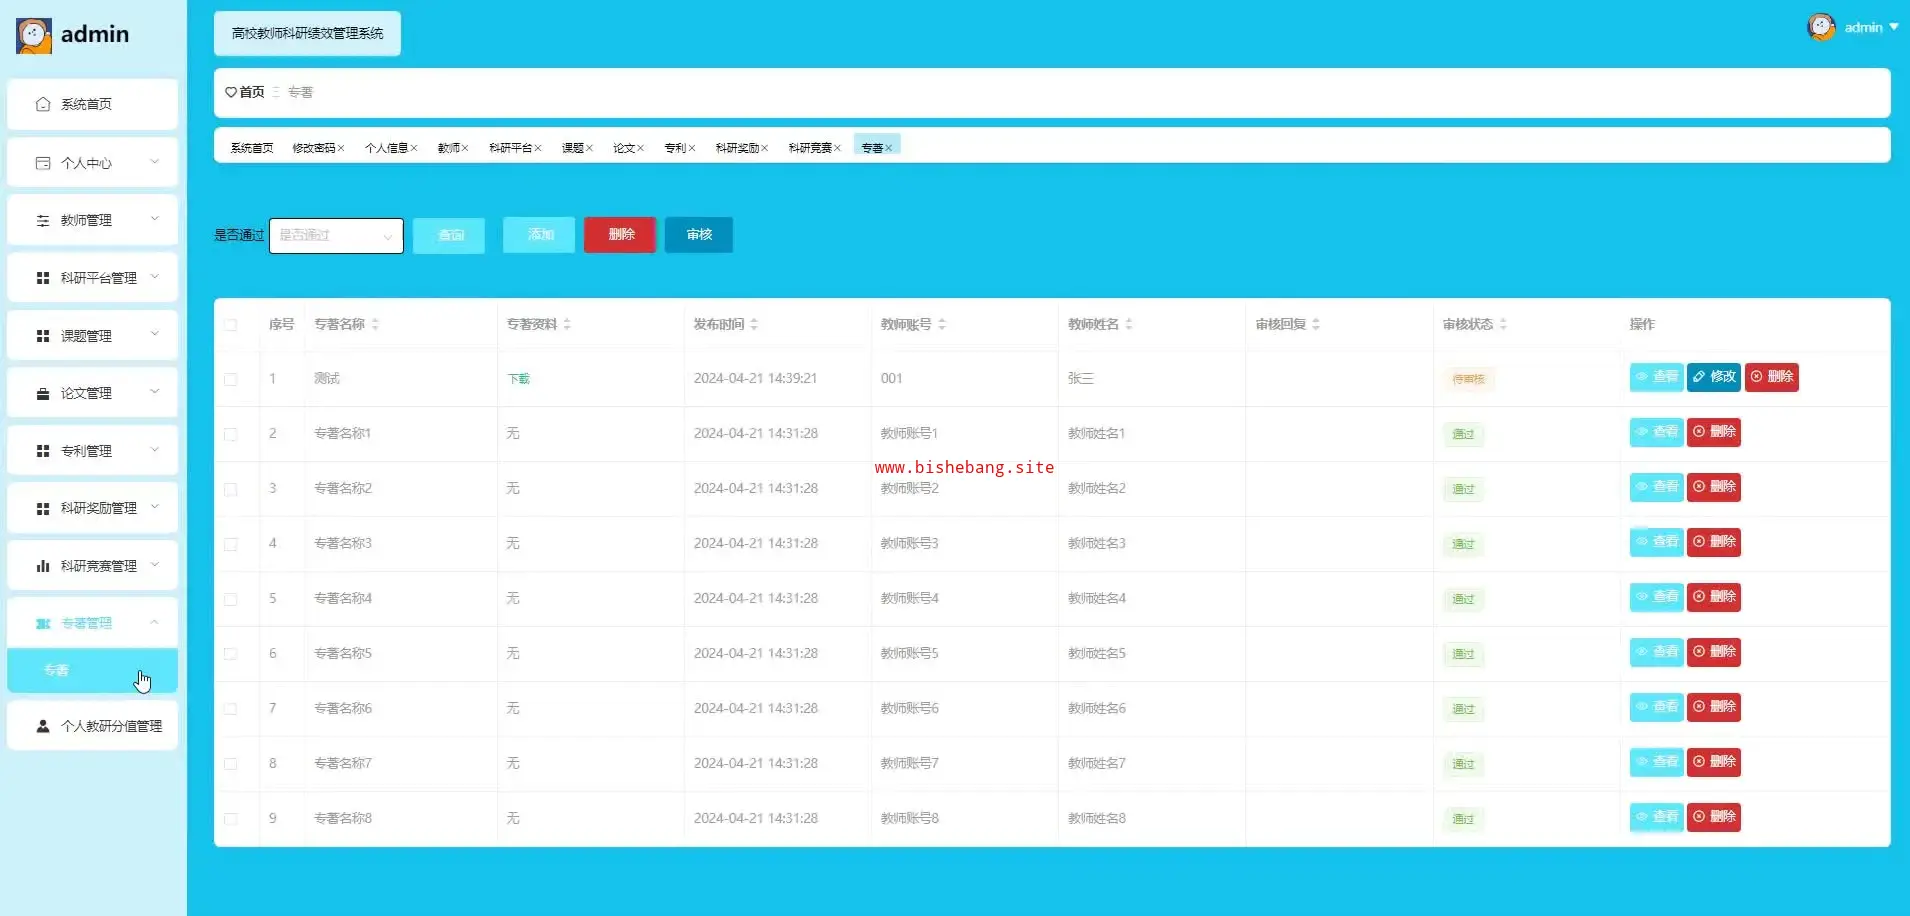This screenshot has height=916, width=1910.
Task: Collapse the 专著管理 menu chevron
Action: tap(154, 622)
